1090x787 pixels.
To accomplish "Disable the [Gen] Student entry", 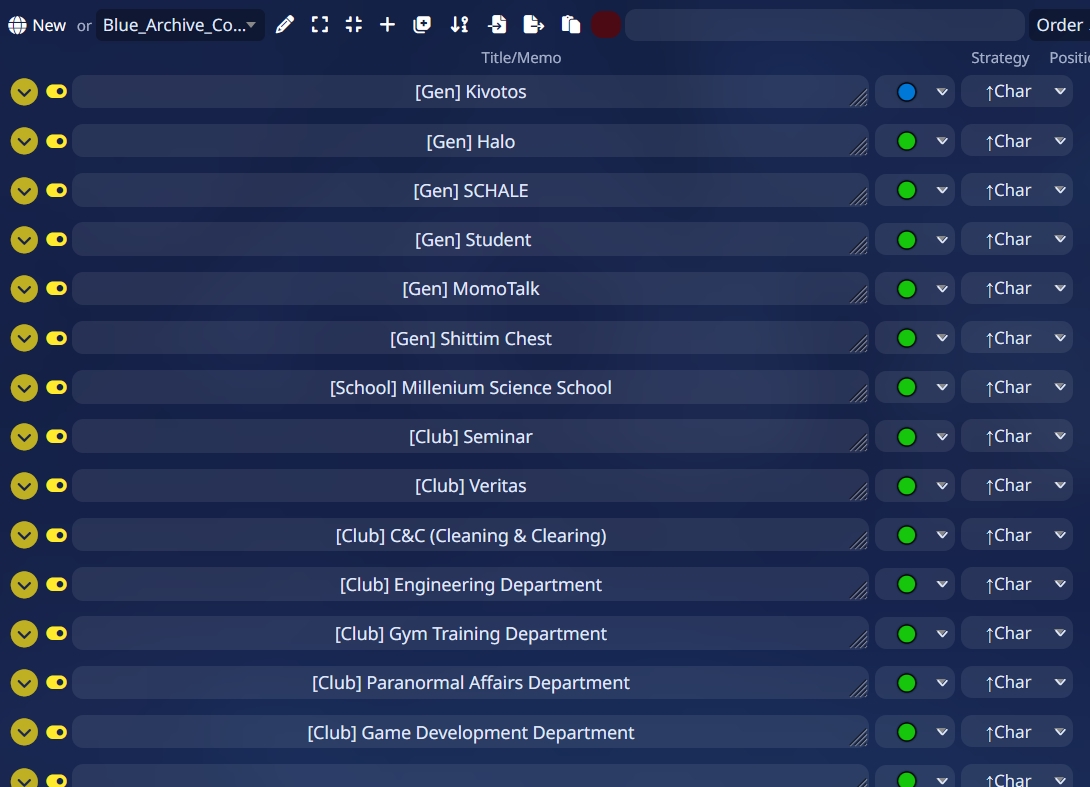I will pos(56,240).
